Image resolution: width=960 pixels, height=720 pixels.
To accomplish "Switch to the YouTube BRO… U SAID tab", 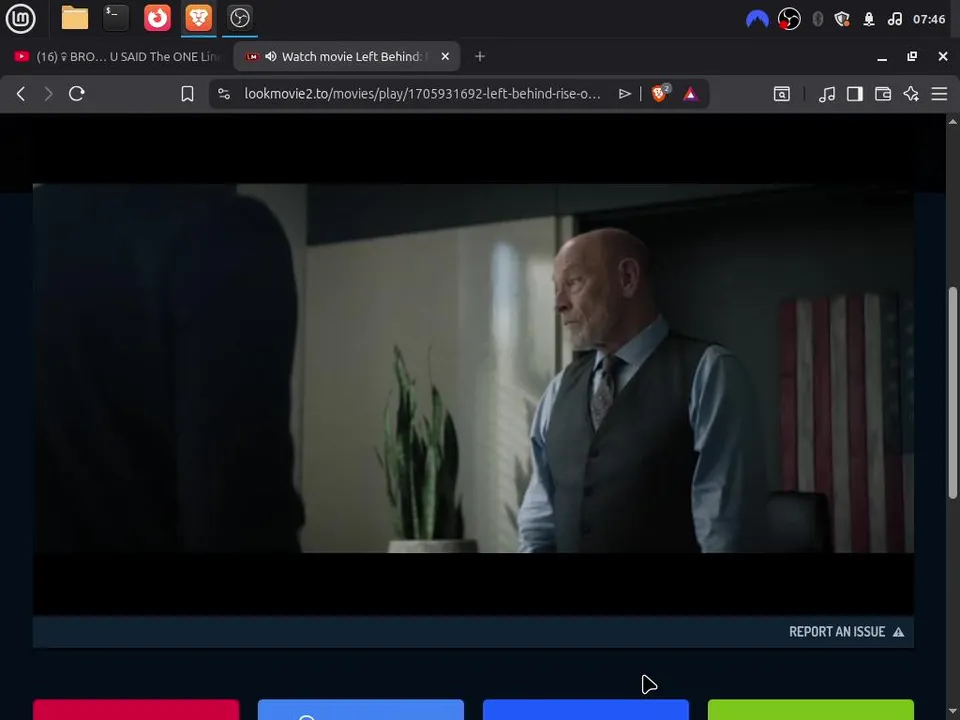I will [118, 56].
